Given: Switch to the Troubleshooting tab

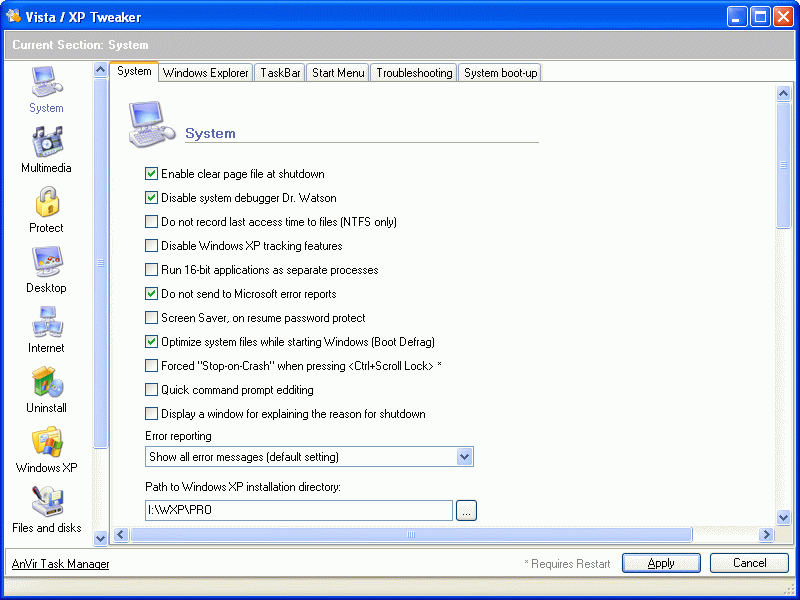Looking at the screenshot, I should (414, 73).
